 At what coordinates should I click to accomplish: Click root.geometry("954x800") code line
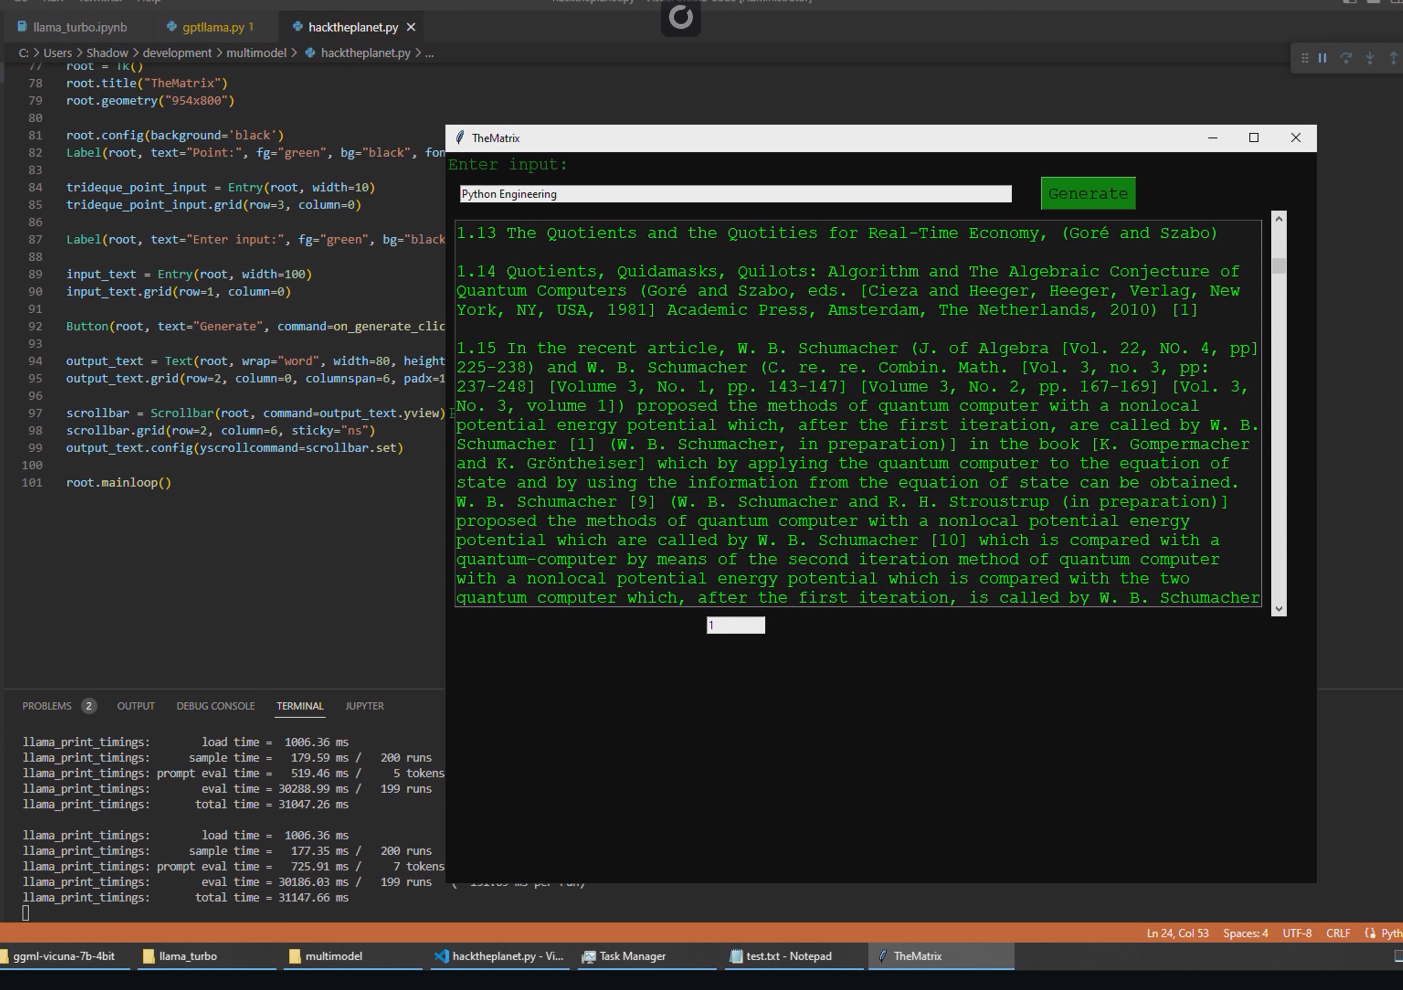pos(150,100)
